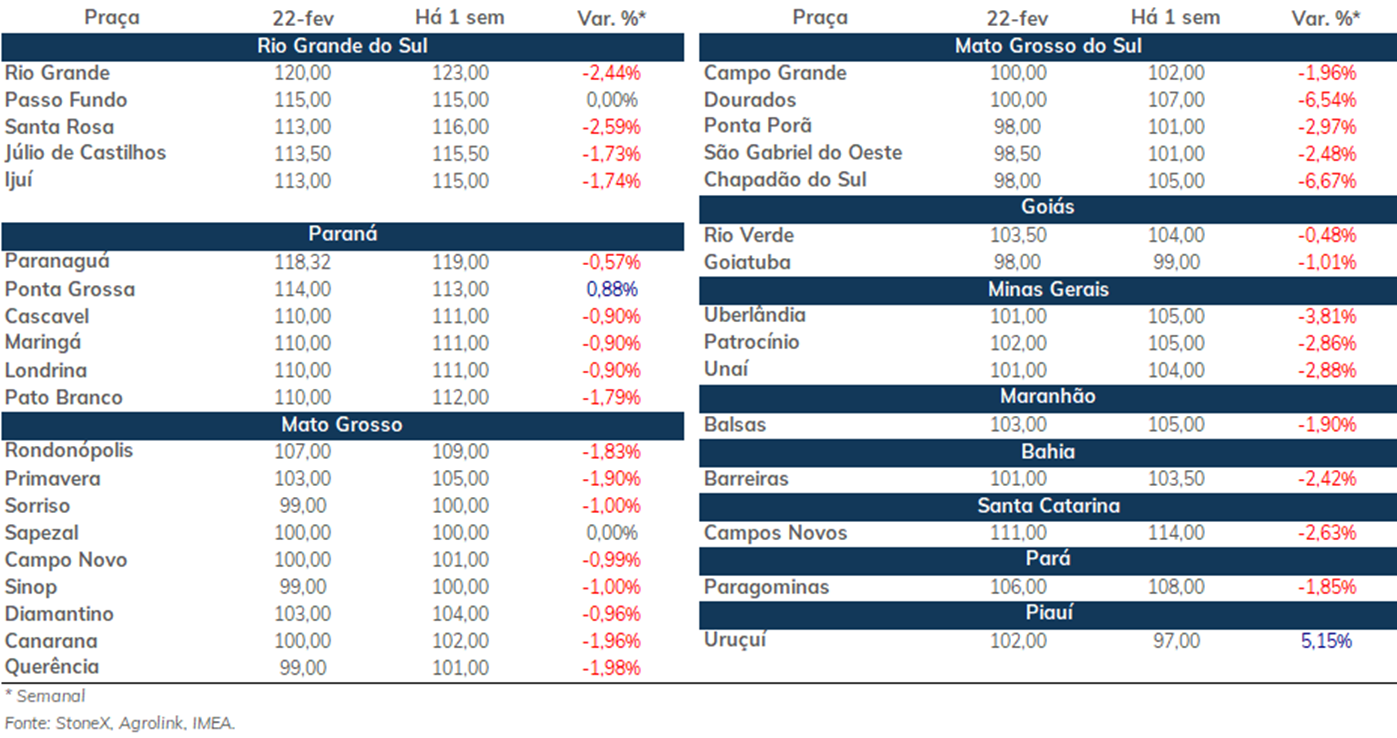
Task: Select the Mato Grosso do Sul header
Action: 1047,47
